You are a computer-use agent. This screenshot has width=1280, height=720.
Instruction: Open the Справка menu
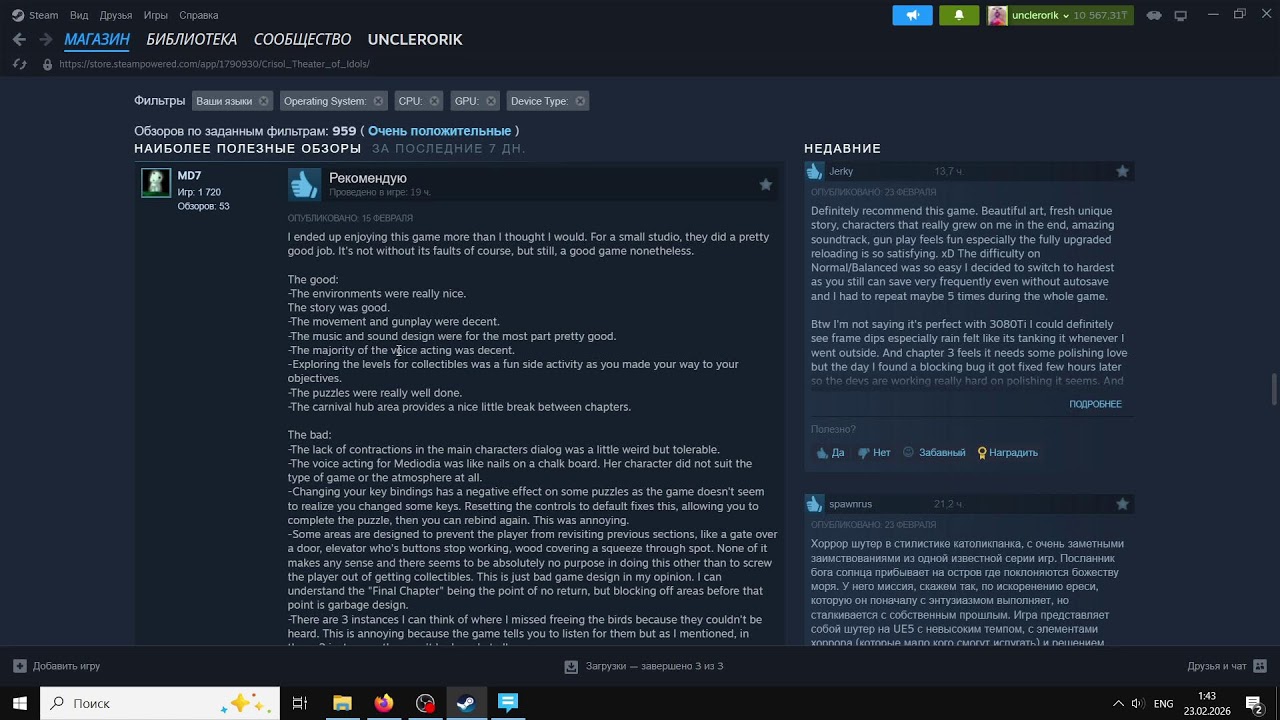(x=198, y=15)
